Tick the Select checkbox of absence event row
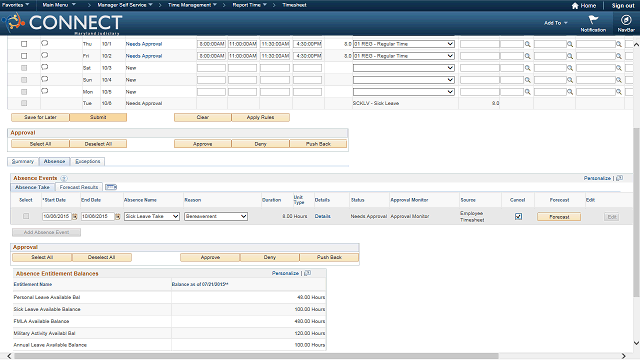Image resolution: width=640 pixels, height=360 pixels. click(26, 216)
